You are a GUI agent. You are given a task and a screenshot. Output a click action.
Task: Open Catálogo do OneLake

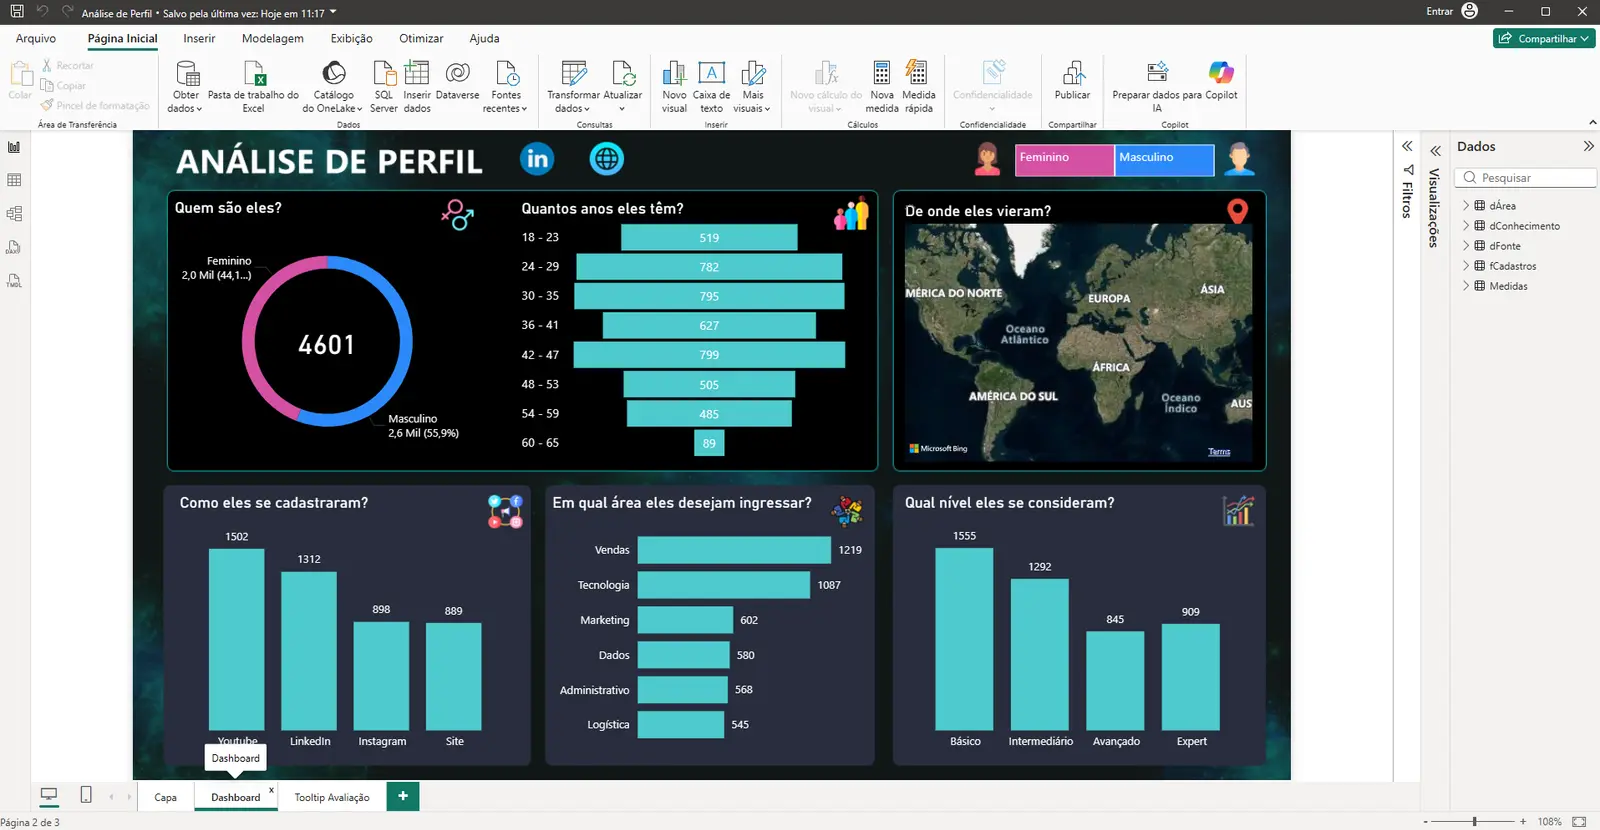pyautogui.click(x=334, y=86)
